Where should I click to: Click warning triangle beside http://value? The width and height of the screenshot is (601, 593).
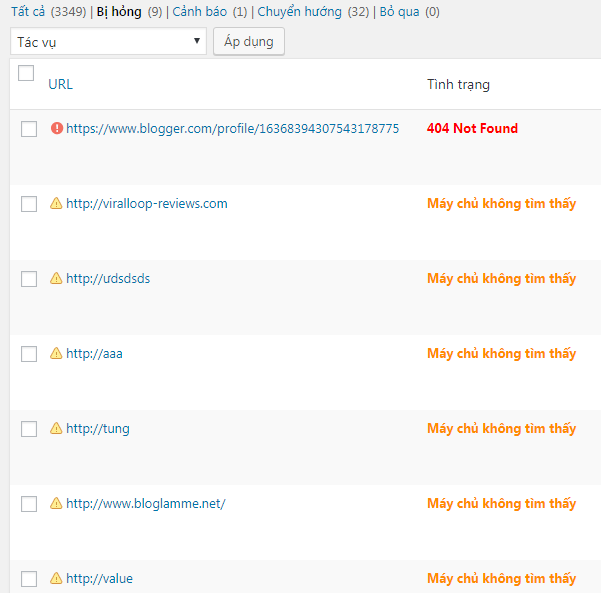click(x=56, y=579)
